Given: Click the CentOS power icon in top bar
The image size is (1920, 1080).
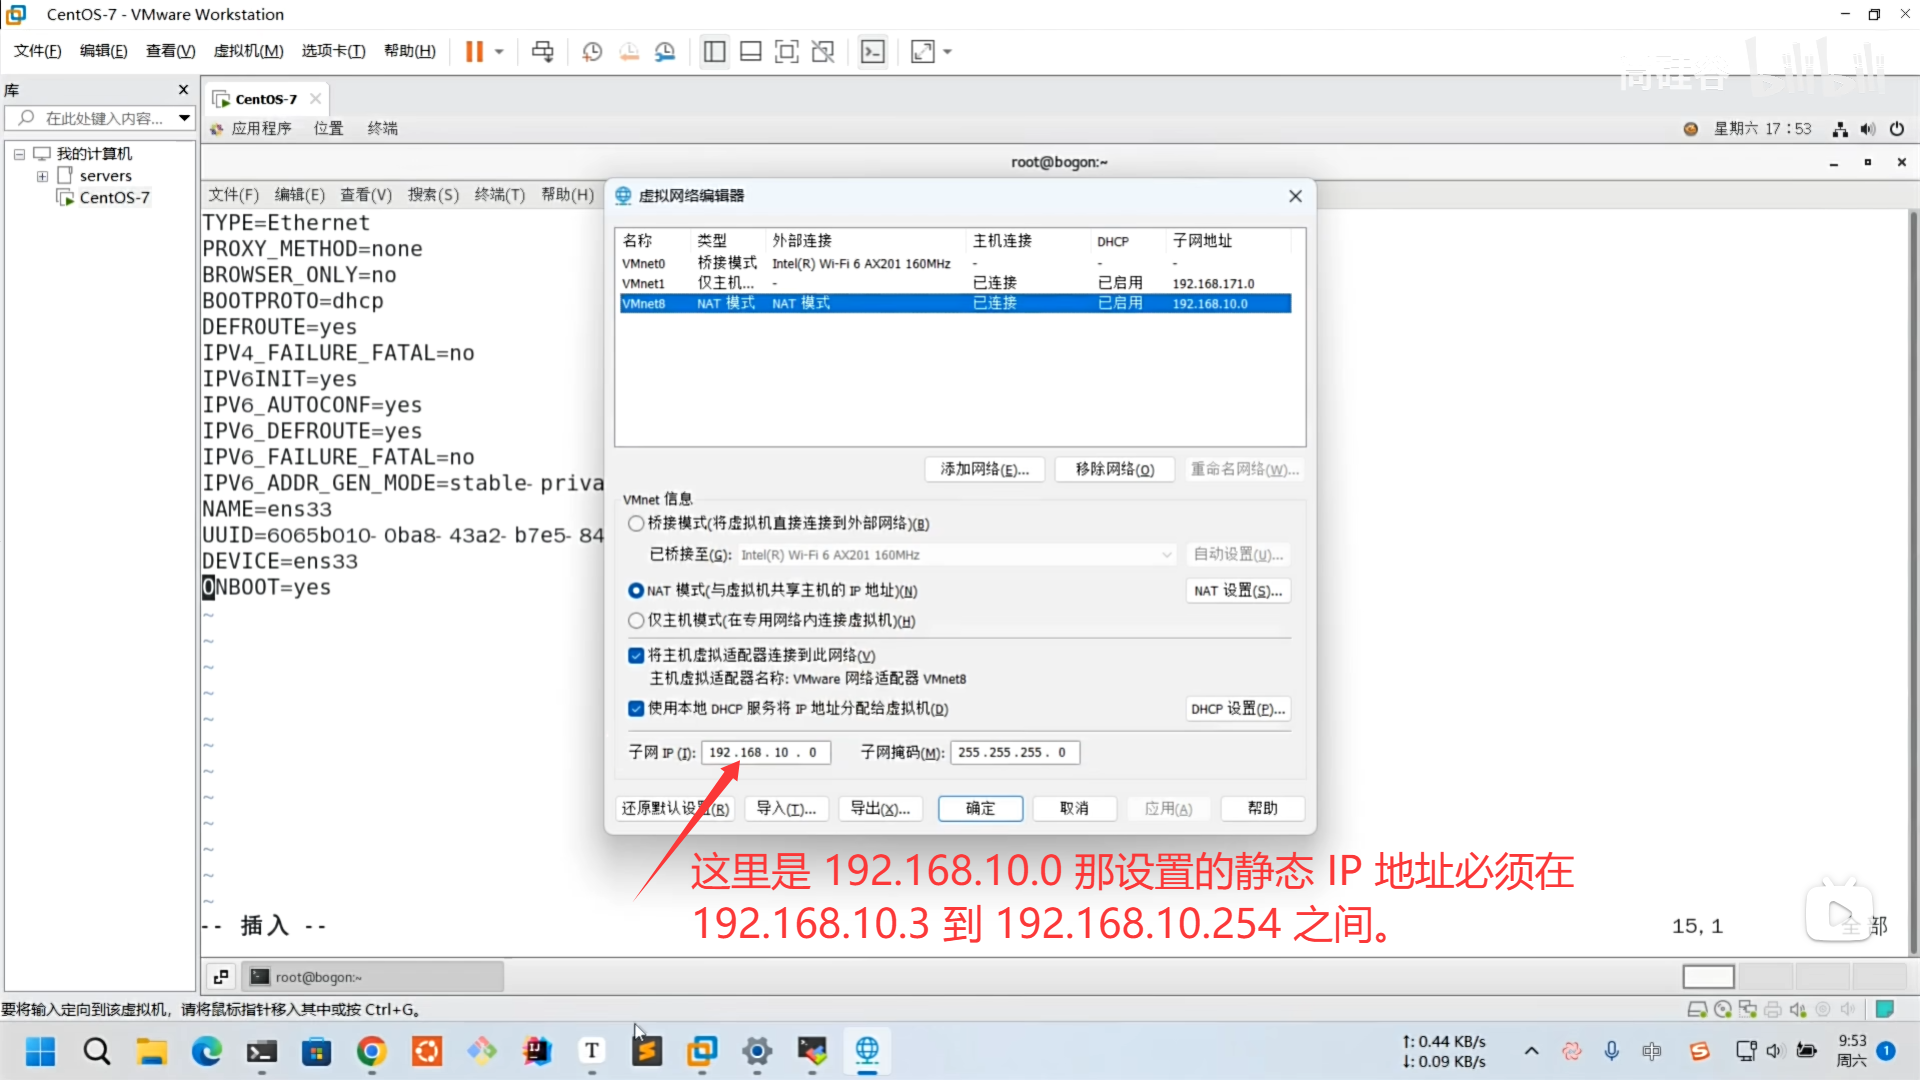Looking at the screenshot, I should pyautogui.click(x=1897, y=128).
